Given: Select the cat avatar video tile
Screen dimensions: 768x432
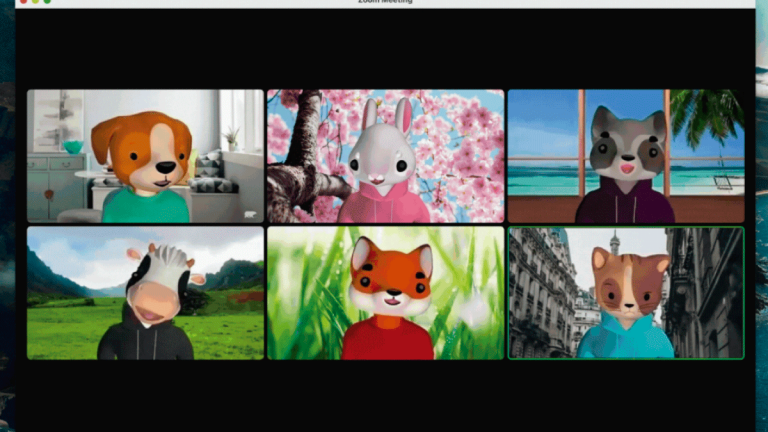Looking at the screenshot, I should [x=626, y=293].
